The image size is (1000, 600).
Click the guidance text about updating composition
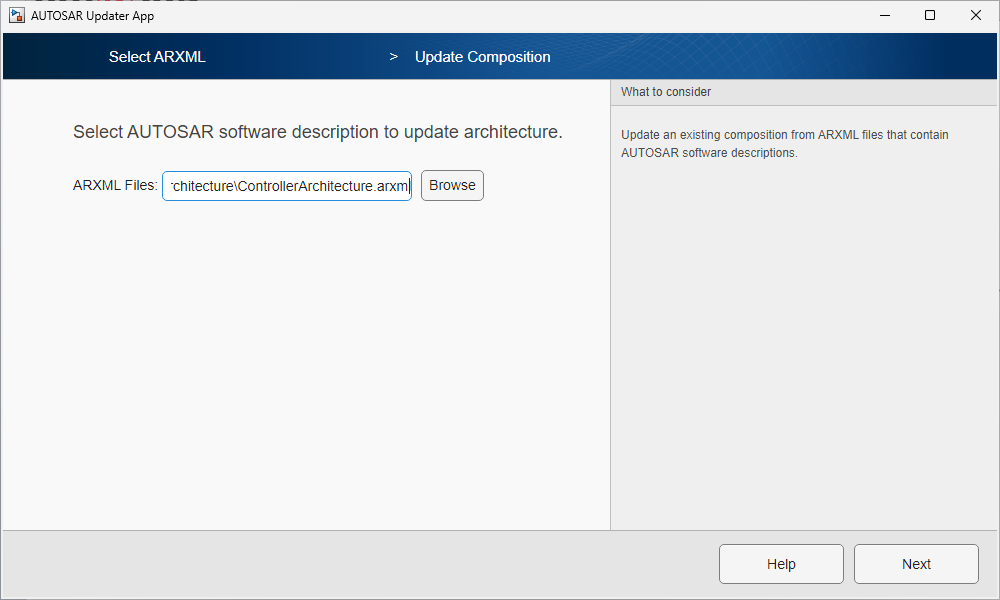(x=784, y=144)
